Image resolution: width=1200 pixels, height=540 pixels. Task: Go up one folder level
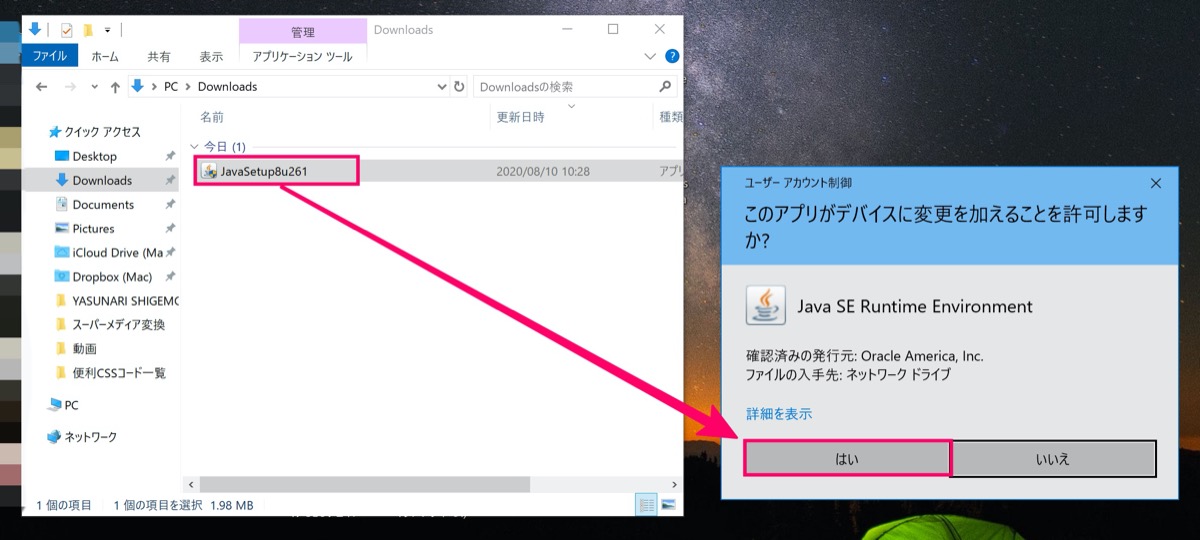[115, 87]
